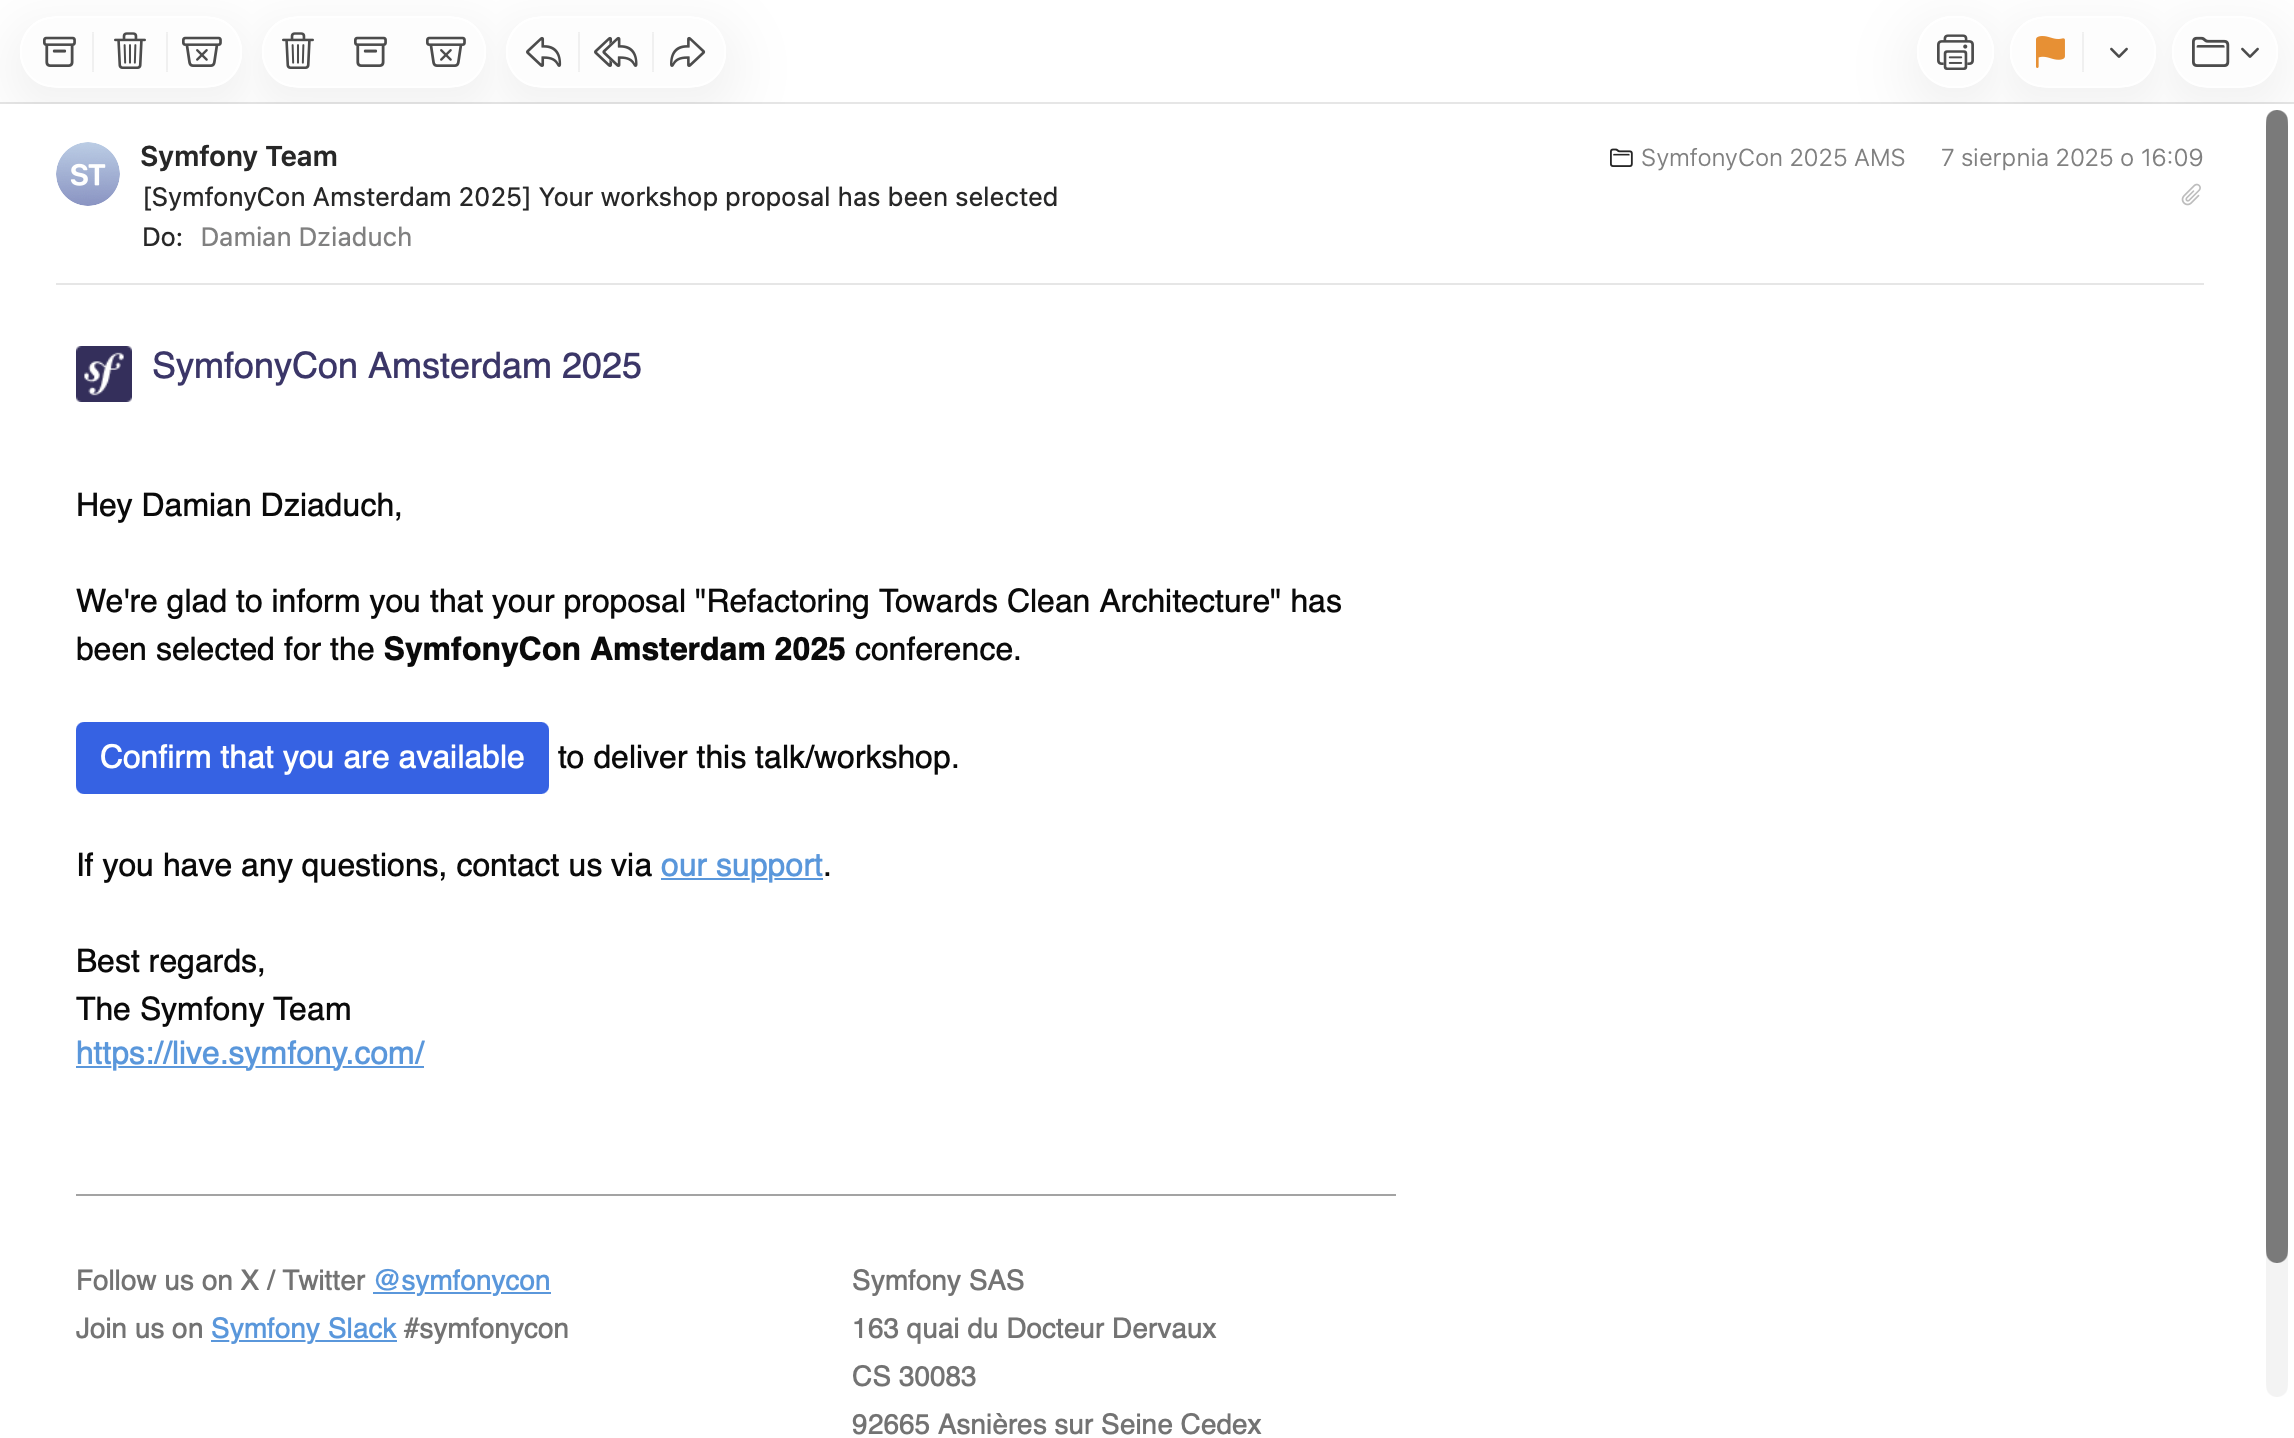
Task: Forward this email using the toolbar arrow
Action: (x=687, y=52)
